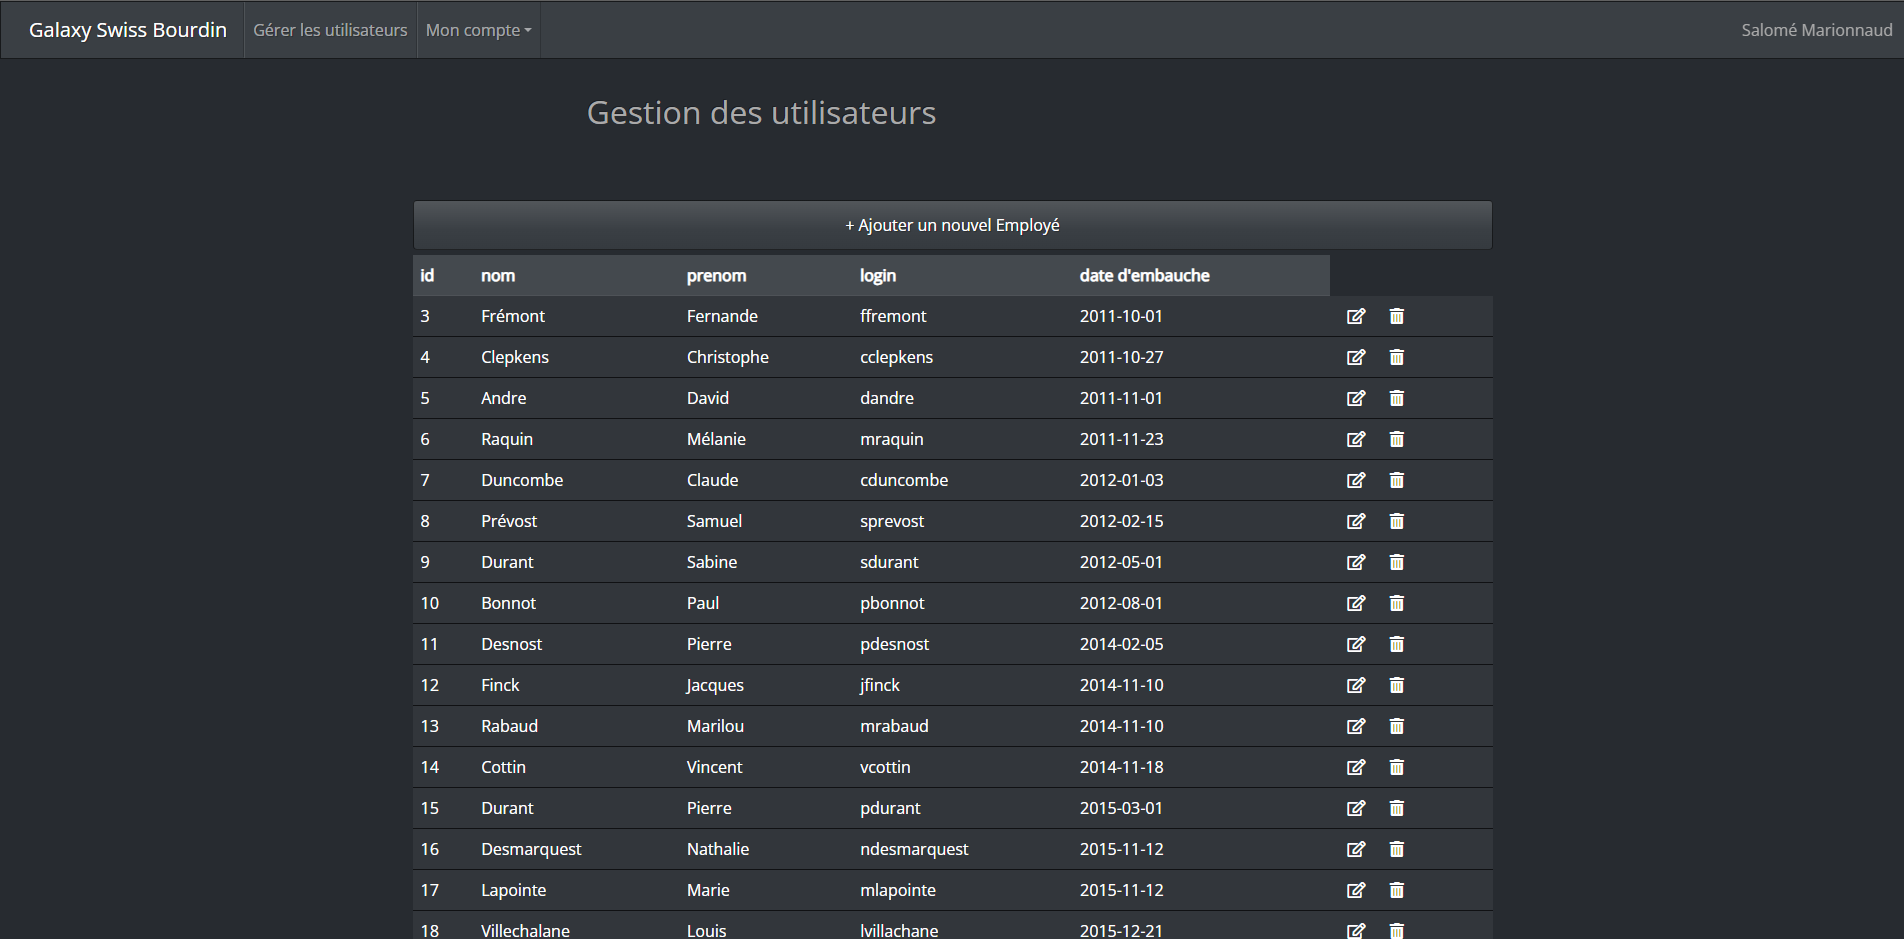
Task: Click edit icon for Paul Bonnot
Action: click(x=1355, y=603)
